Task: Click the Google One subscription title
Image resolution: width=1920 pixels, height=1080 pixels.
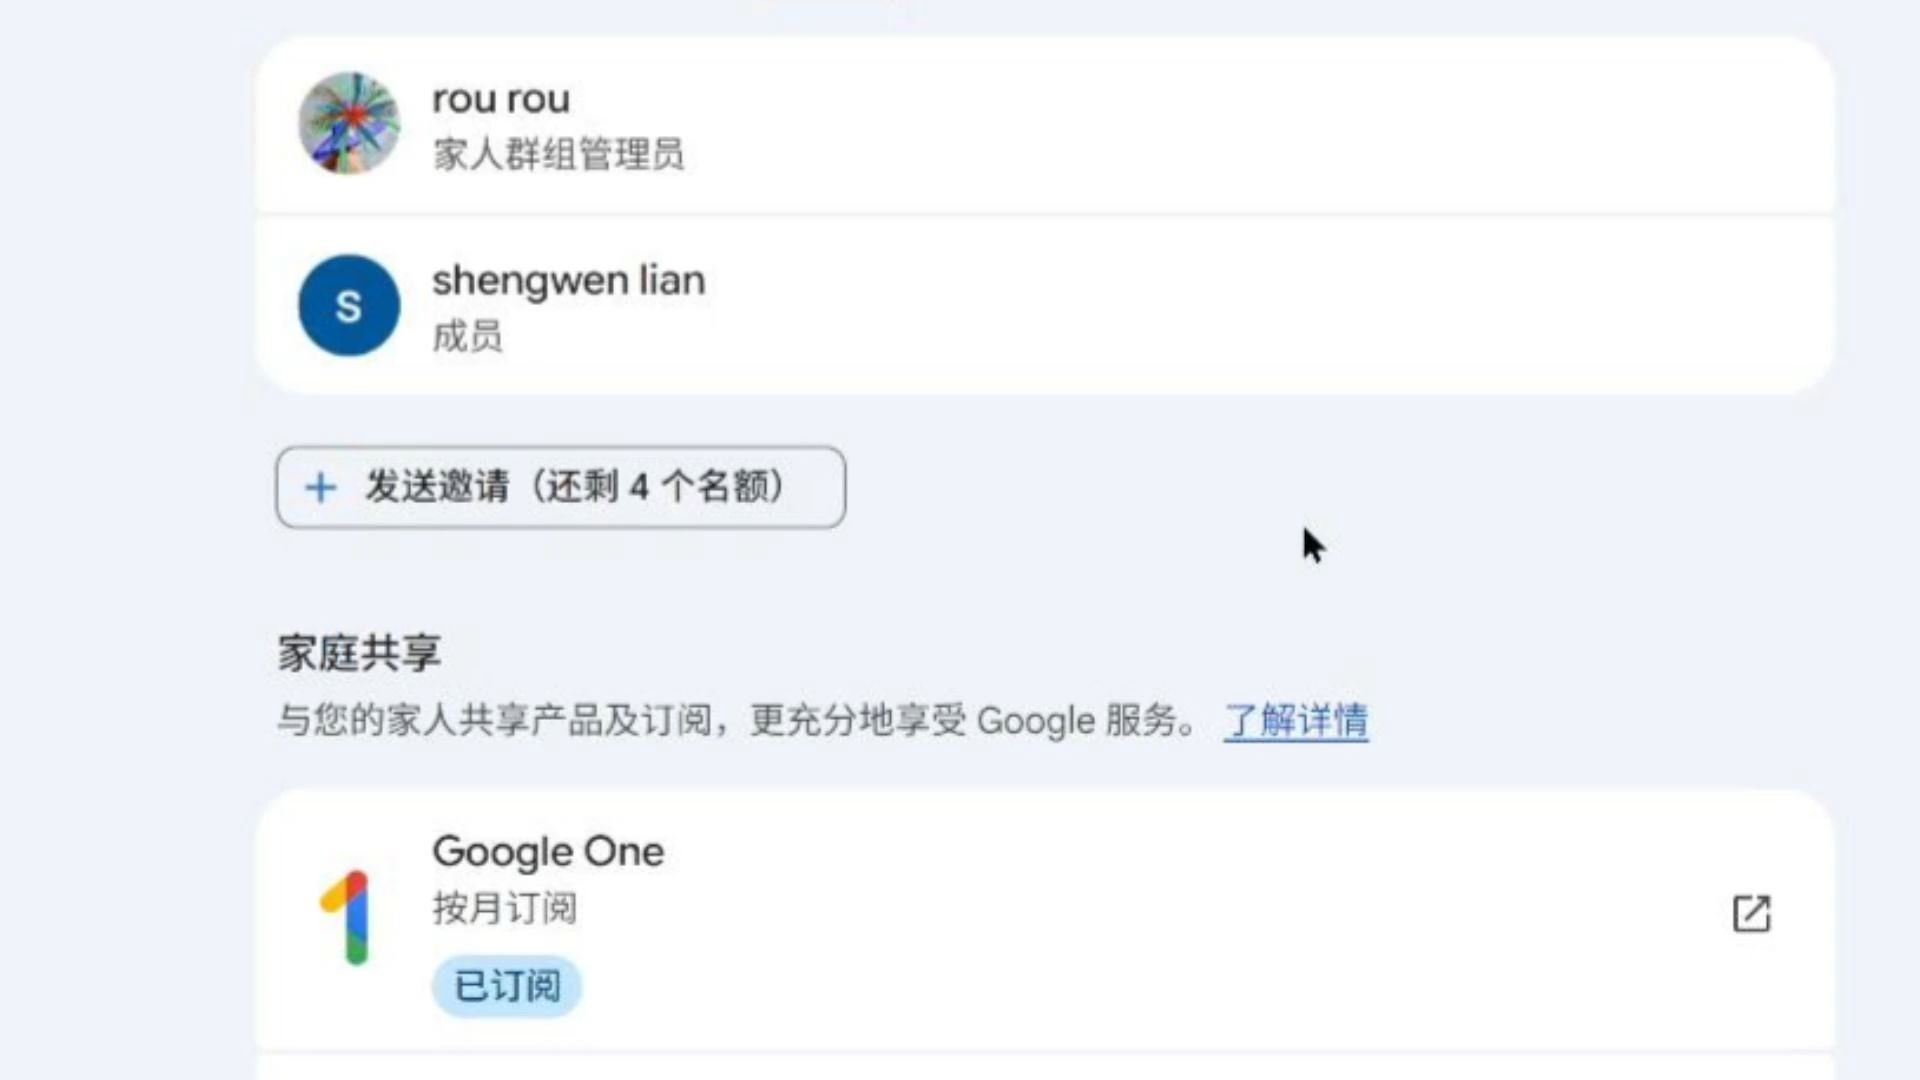Action: pyautogui.click(x=548, y=852)
